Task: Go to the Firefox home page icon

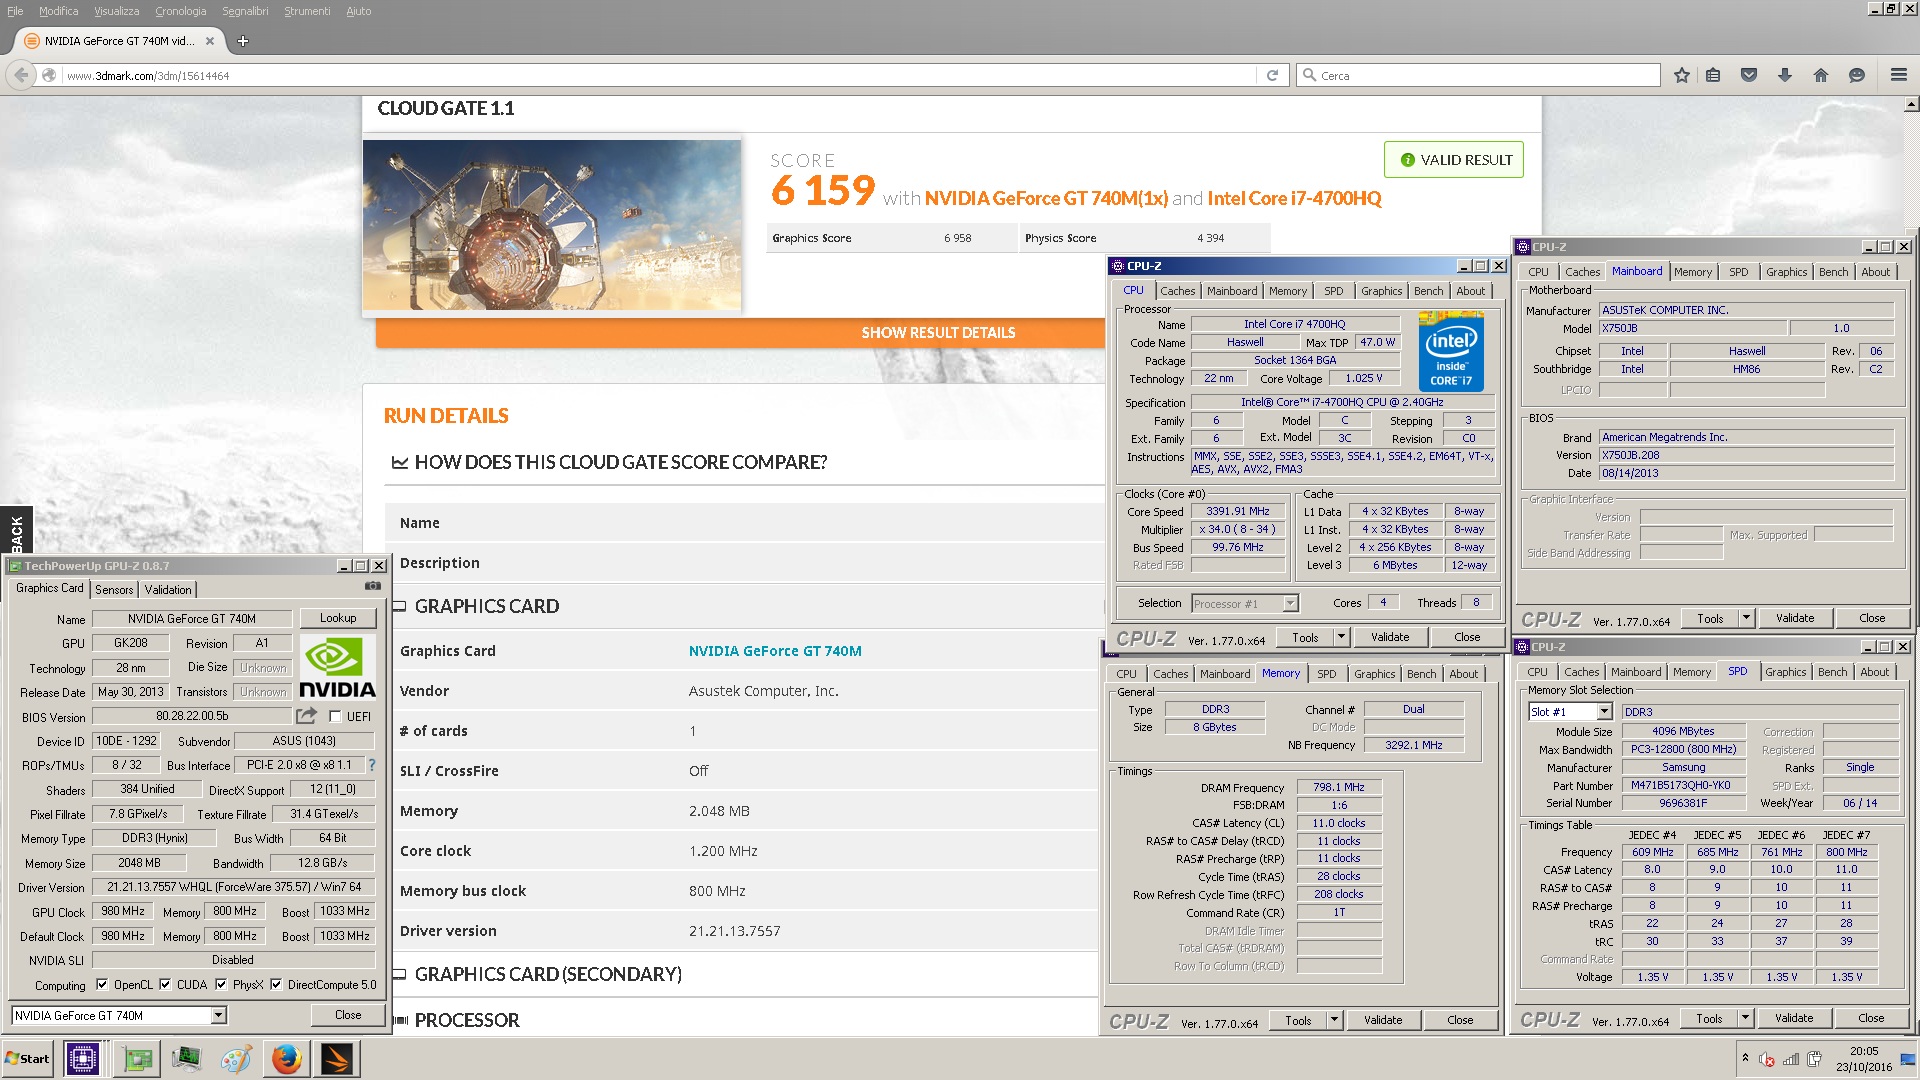Action: pos(1821,75)
